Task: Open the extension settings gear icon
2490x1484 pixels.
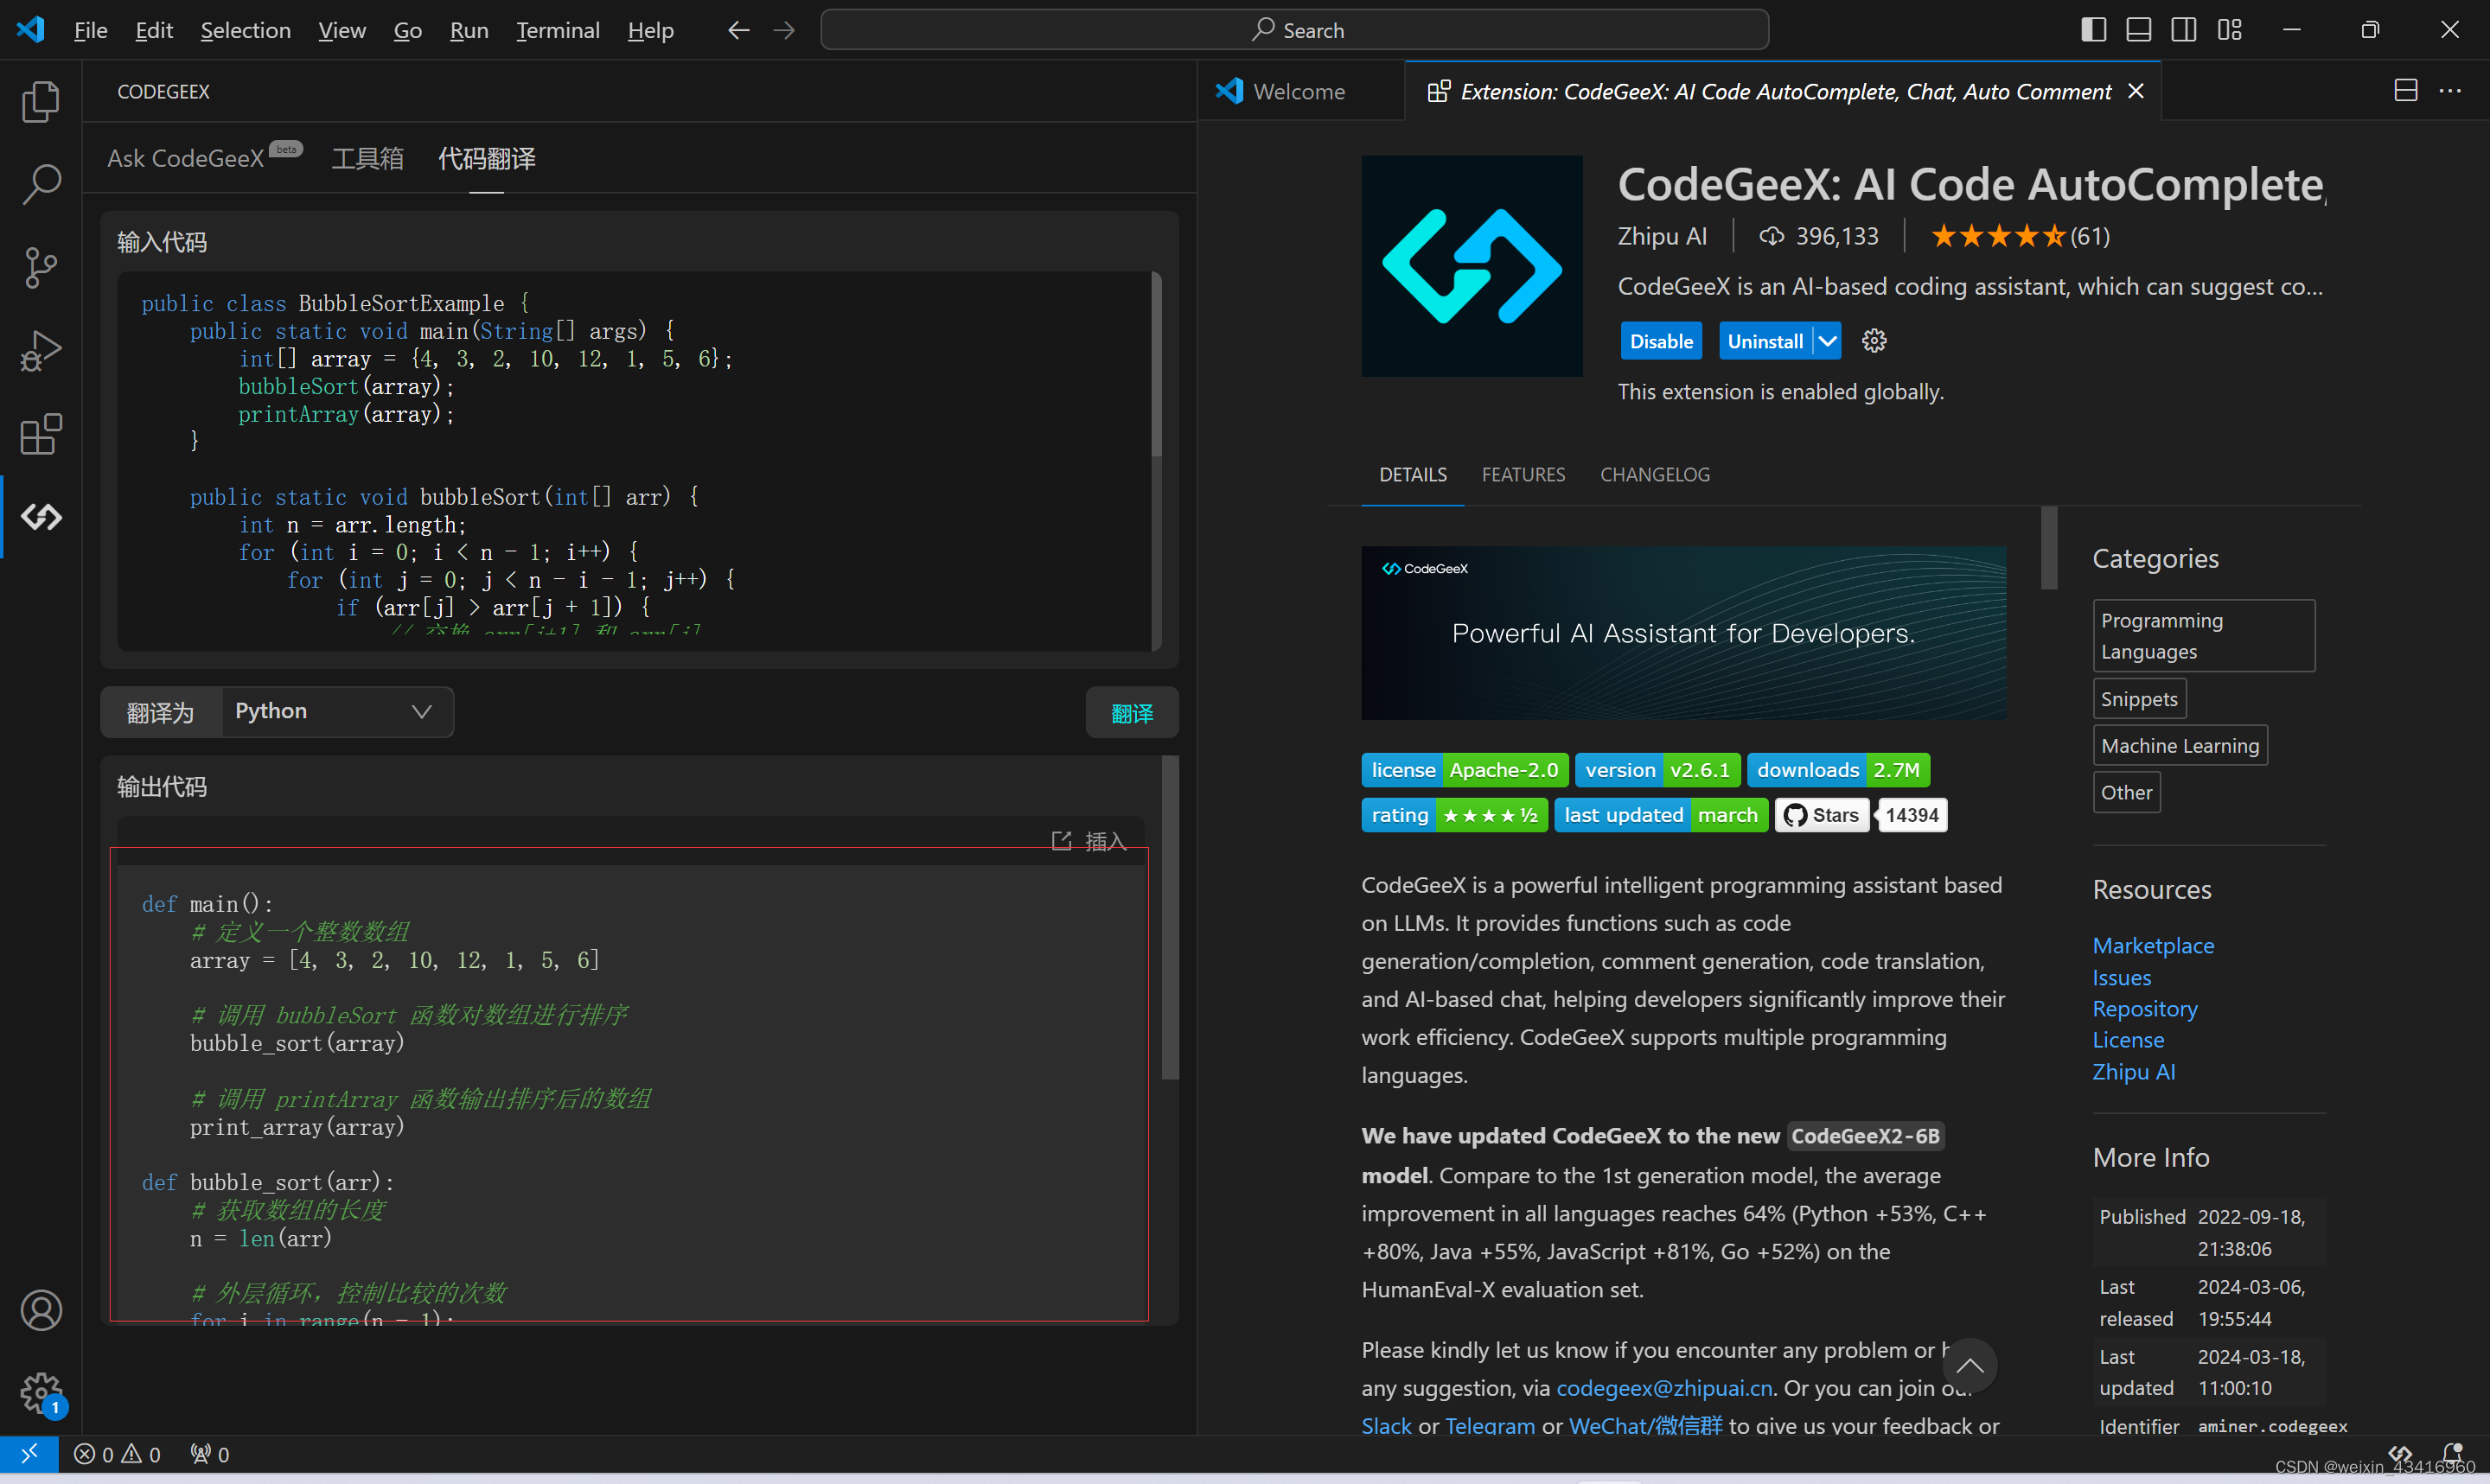Action: coord(1874,341)
